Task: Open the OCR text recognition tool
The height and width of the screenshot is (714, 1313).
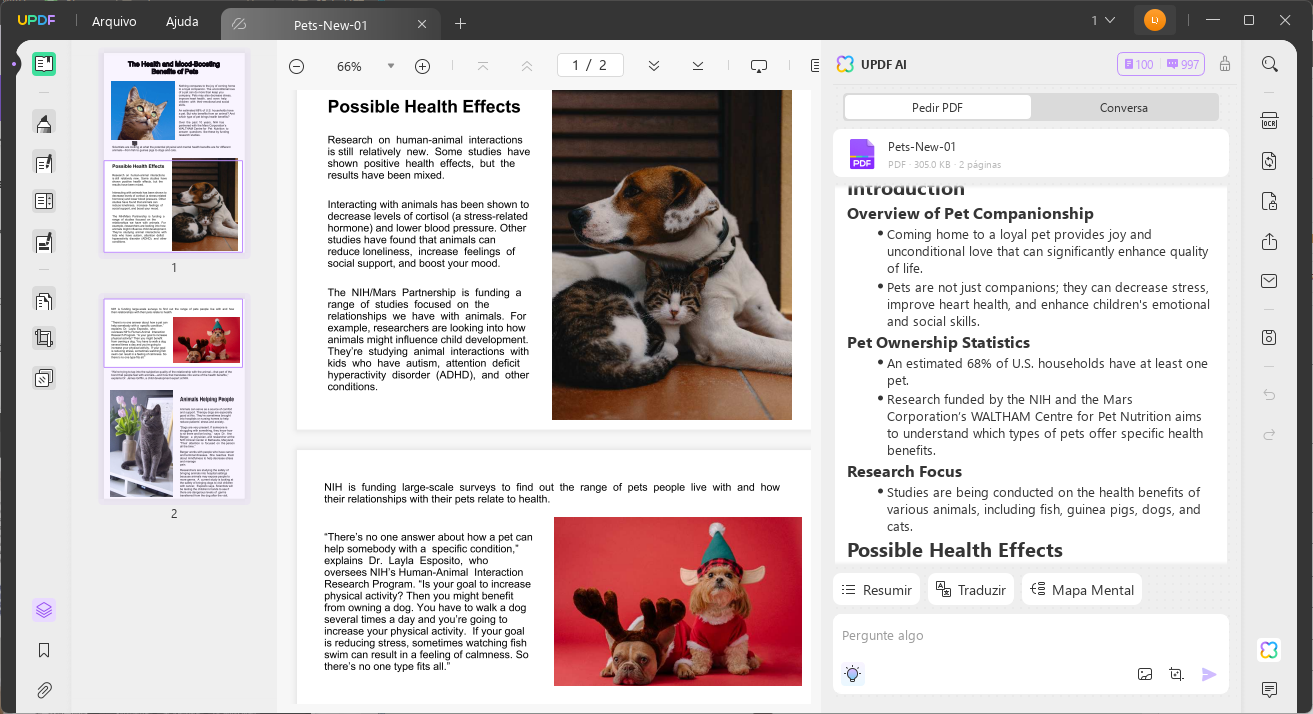Action: pos(1268,120)
